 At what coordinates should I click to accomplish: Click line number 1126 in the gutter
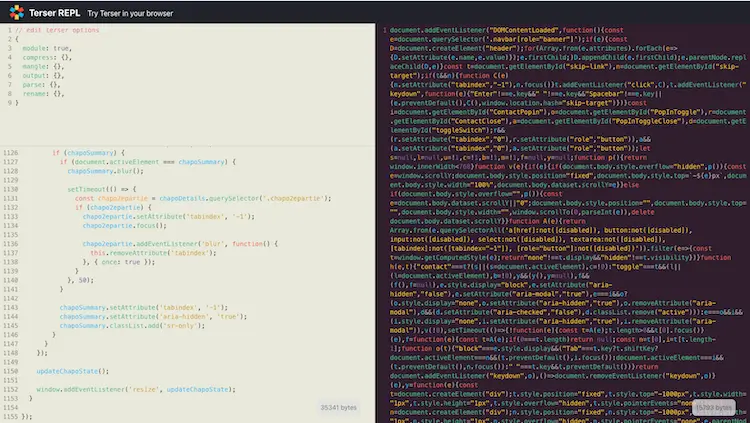click(x=10, y=153)
